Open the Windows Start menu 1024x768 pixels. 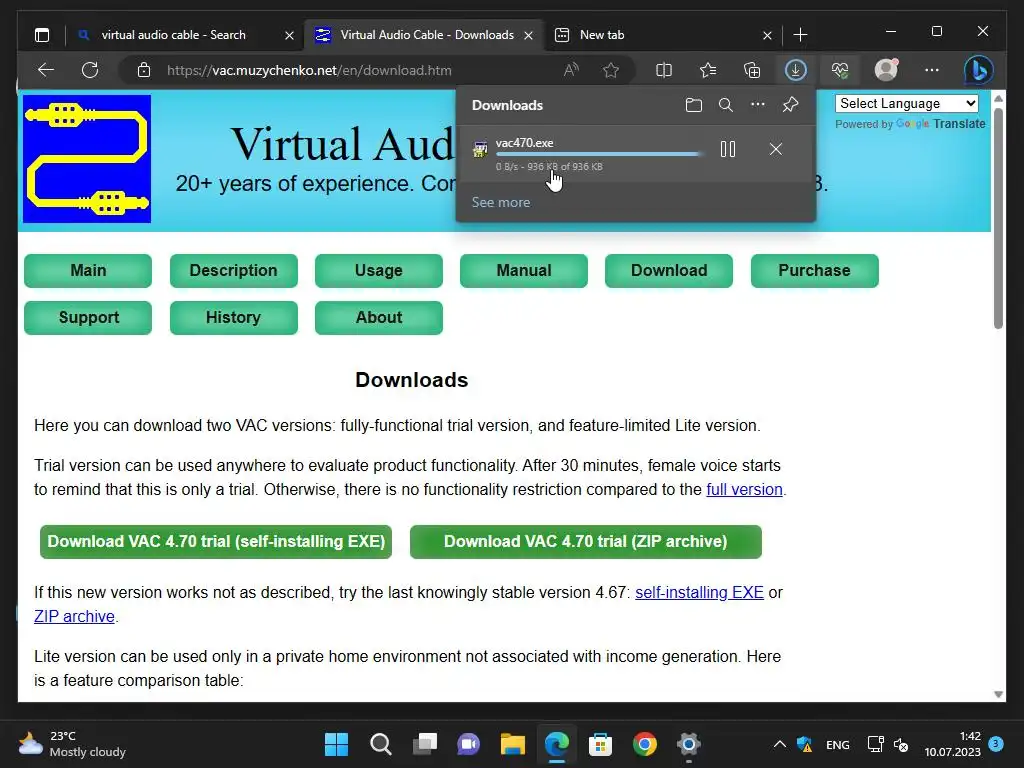(x=336, y=744)
